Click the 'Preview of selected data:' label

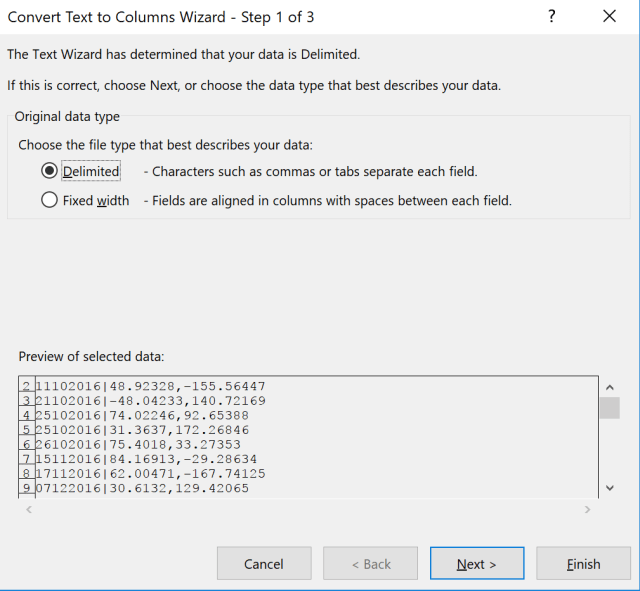(x=91, y=357)
